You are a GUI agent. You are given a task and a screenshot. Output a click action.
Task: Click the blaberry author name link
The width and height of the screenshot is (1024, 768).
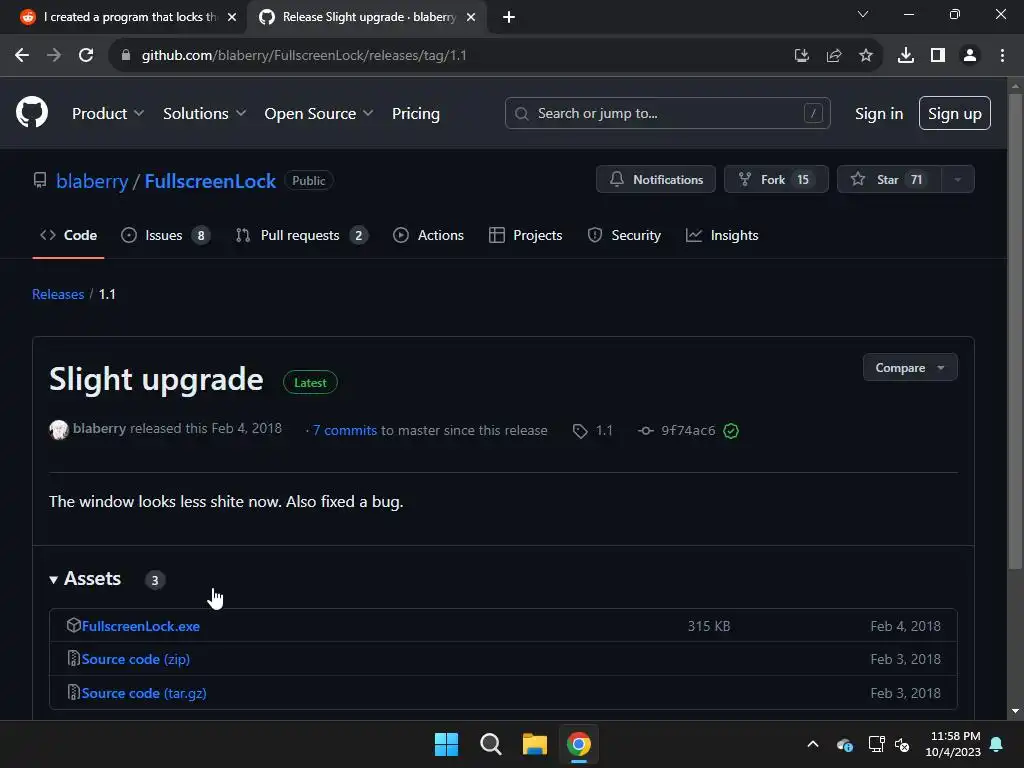coord(99,428)
